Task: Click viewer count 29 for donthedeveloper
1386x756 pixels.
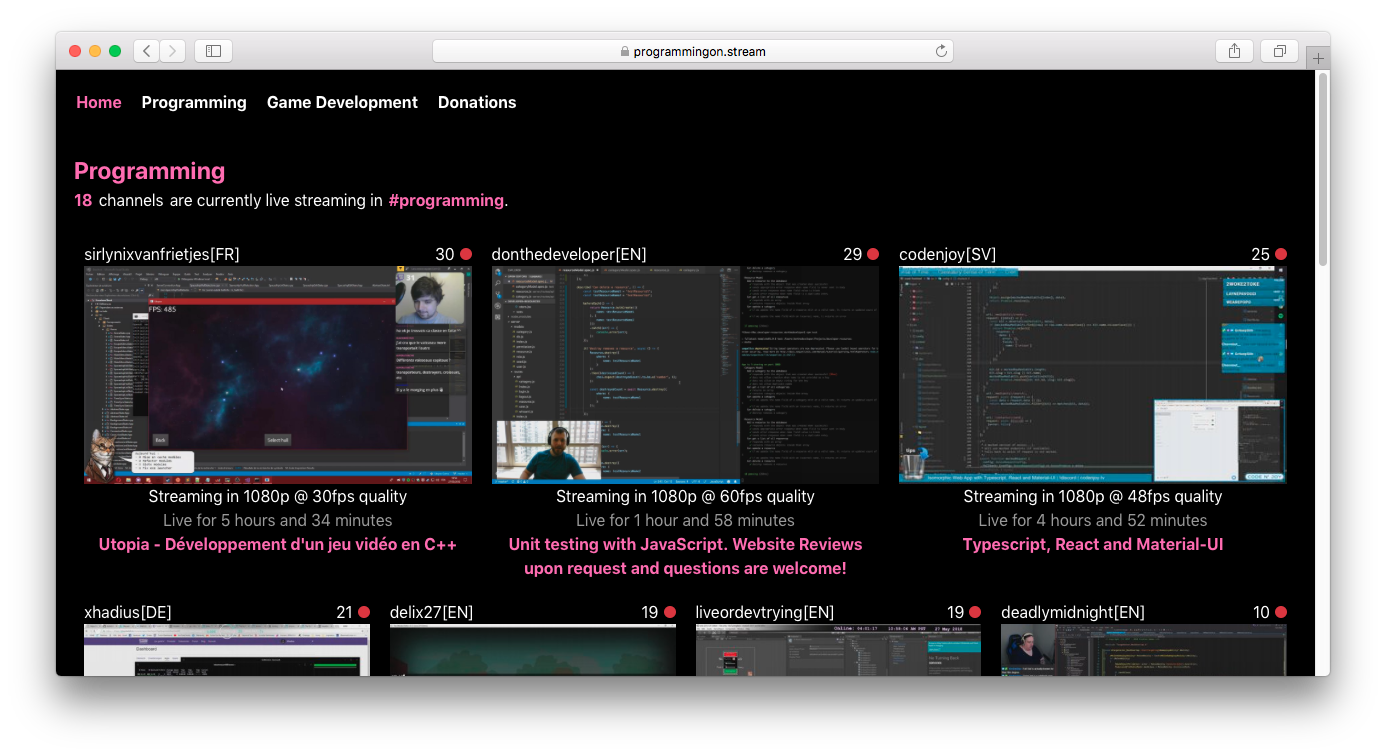Action: click(x=852, y=254)
